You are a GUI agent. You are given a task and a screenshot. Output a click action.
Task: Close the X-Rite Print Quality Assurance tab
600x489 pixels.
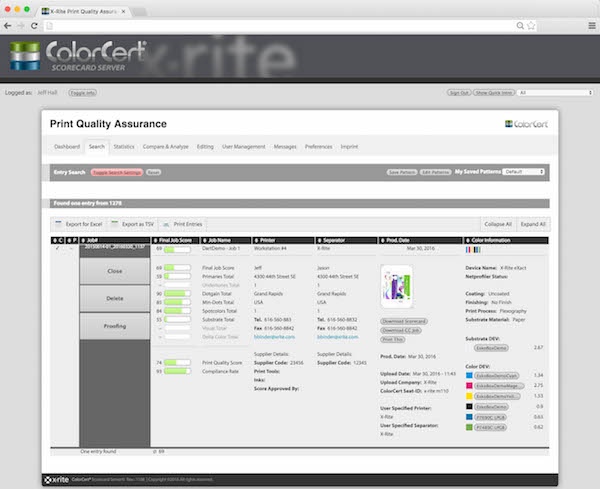[x=123, y=11]
